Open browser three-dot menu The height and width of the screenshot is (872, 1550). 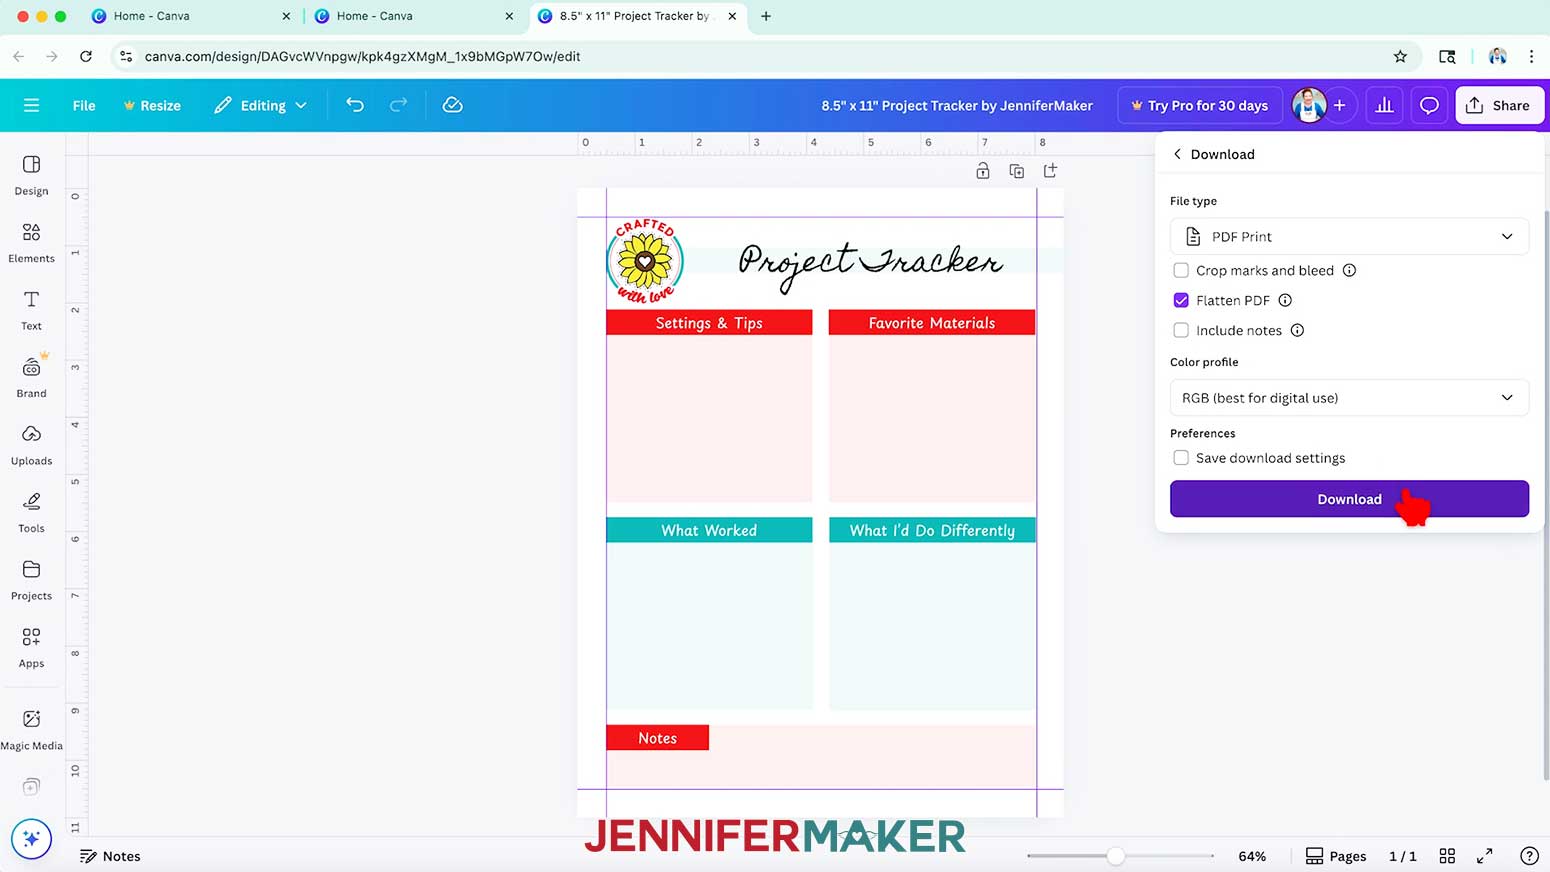tap(1531, 57)
